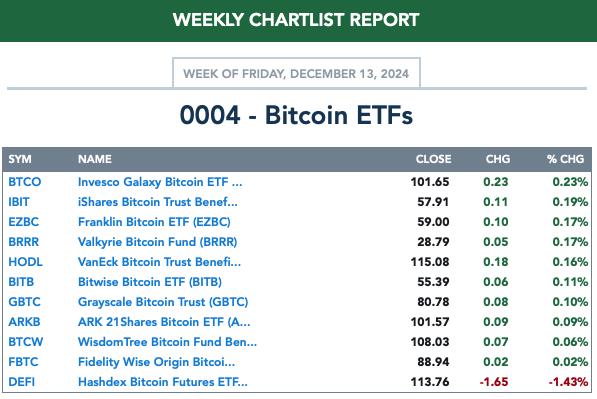Image resolution: width=597 pixels, height=399 pixels.
Task: Click Grayscale Bitcoin Trust (GBTC) name
Action: click(x=163, y=302)
